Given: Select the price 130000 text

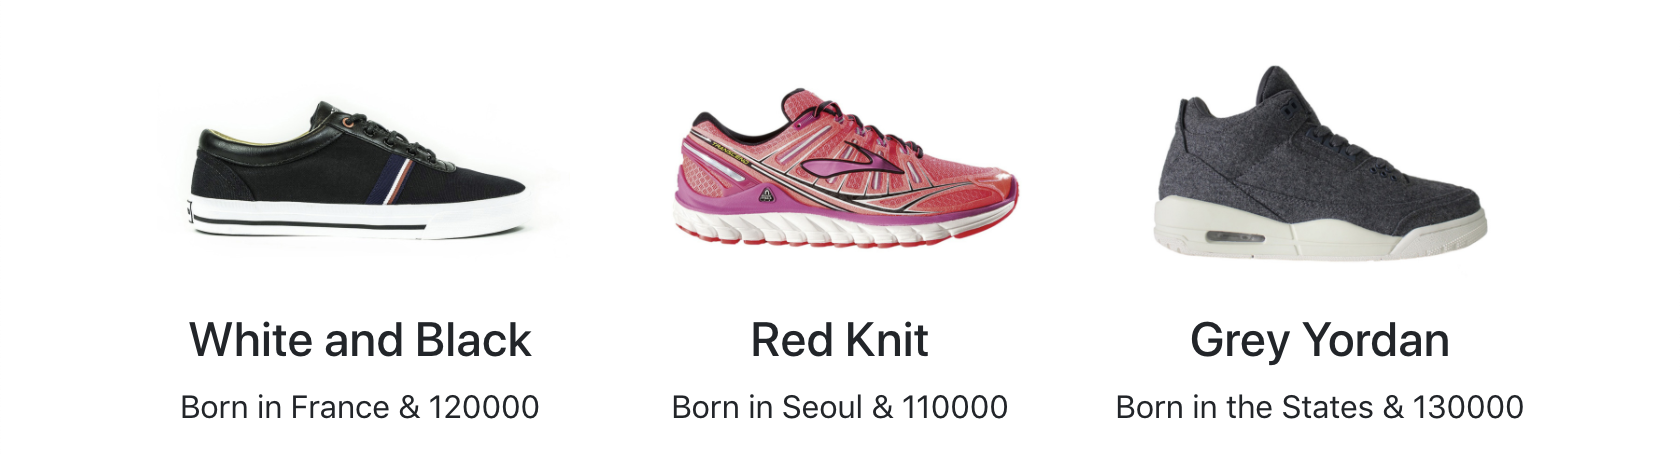Looking at the screenshot, I should [x=1468, y=407].
